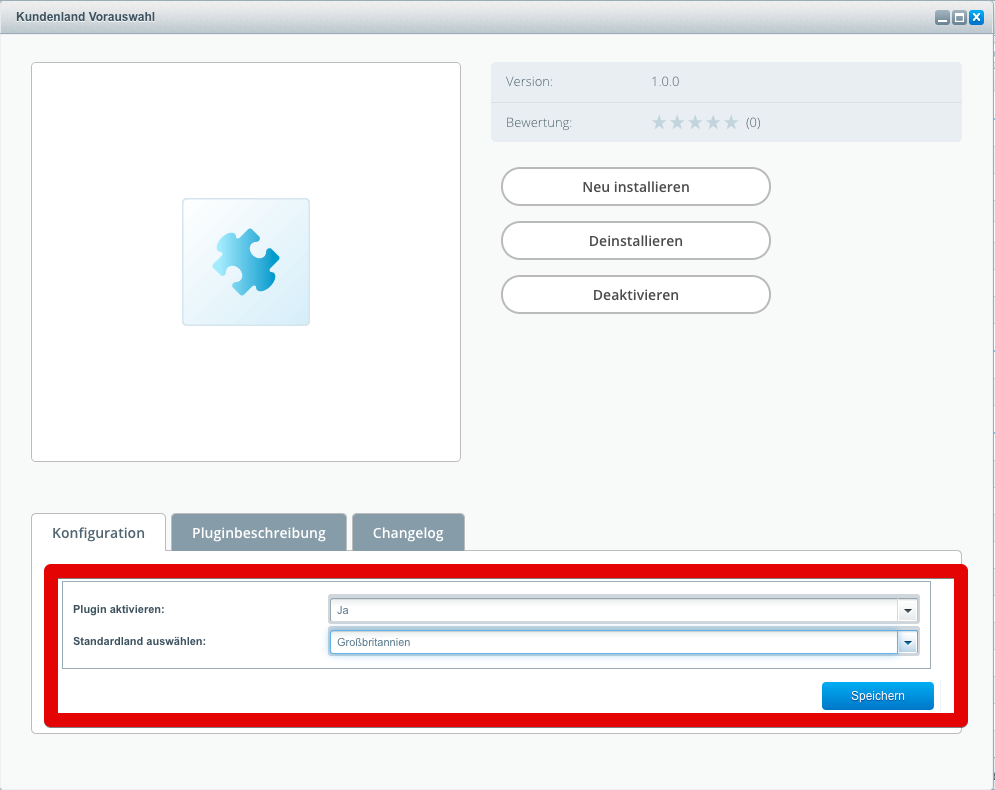This screenshot has height=790, width=995.
Task: Click the Großbritannien country field
Action: [614, 642]
